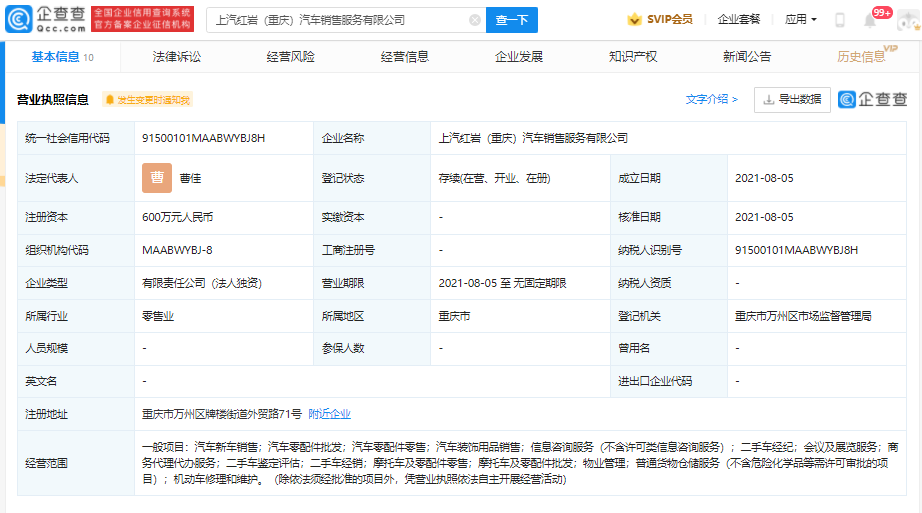The image size is (922, 513).
Task: Open the mobile phone app icon
Action: point(840,20)
